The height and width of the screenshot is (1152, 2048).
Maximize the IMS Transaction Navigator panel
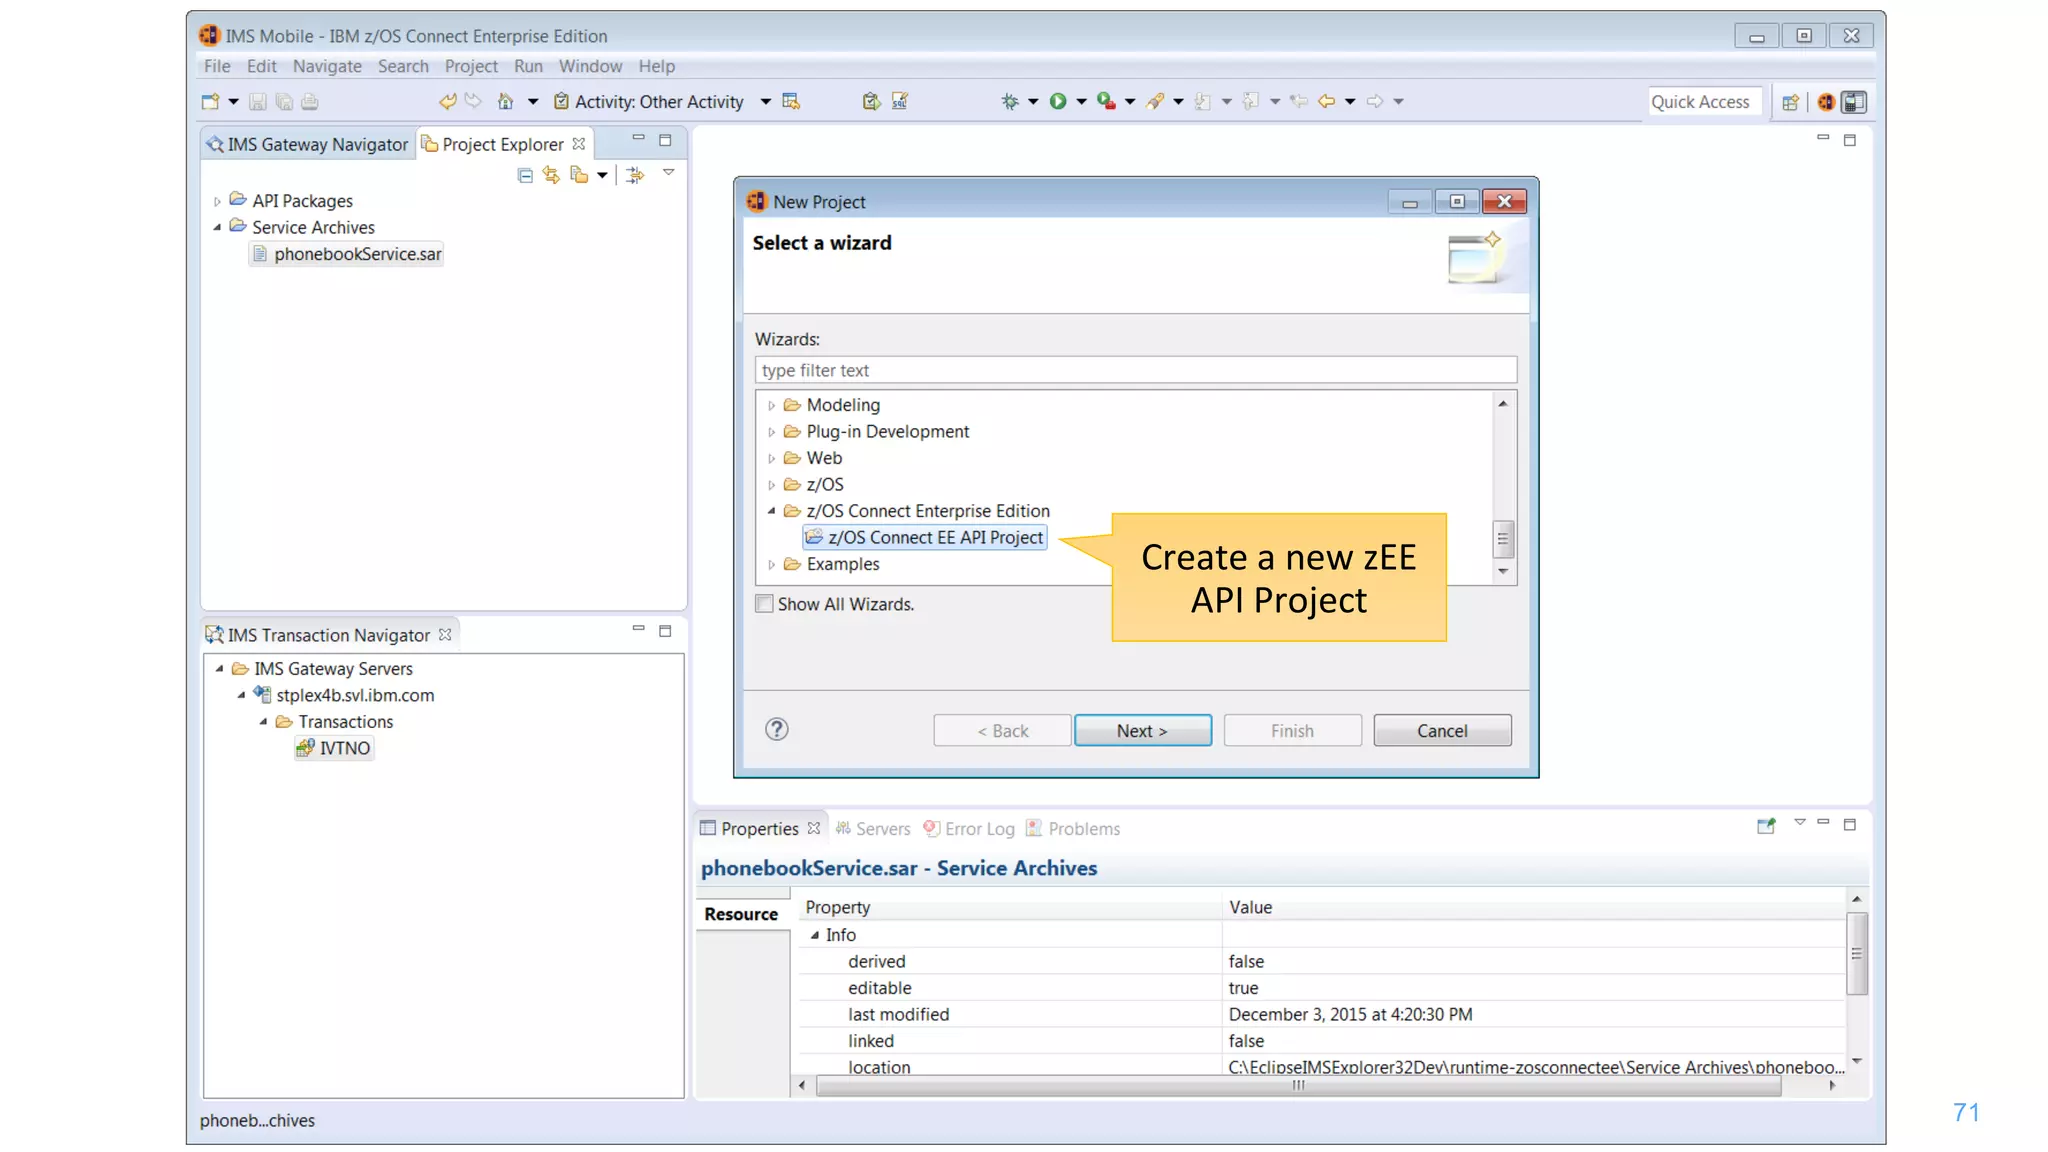tap(665, 630)
